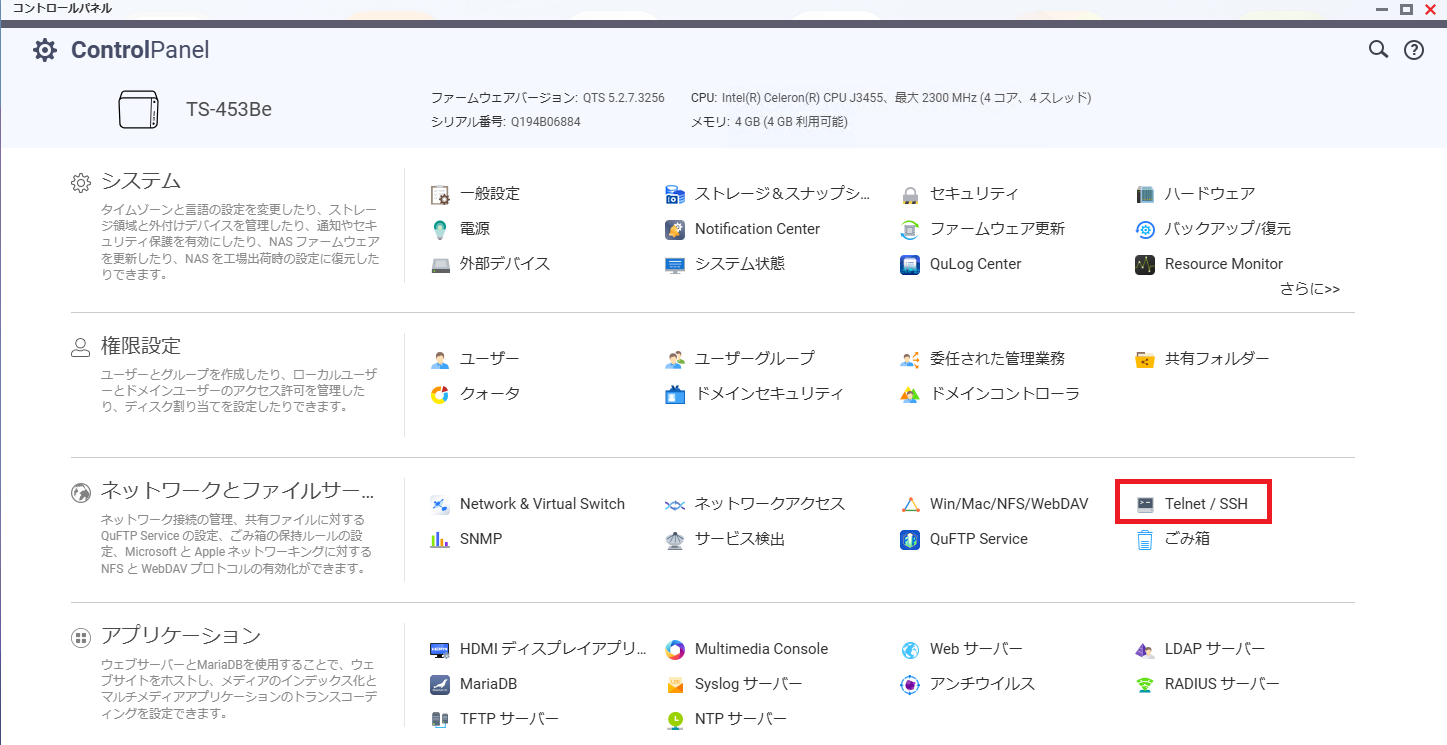Screen dimensions: 1447x745
Task: Open the QuFTP Service icon
Action: (910, 540)
